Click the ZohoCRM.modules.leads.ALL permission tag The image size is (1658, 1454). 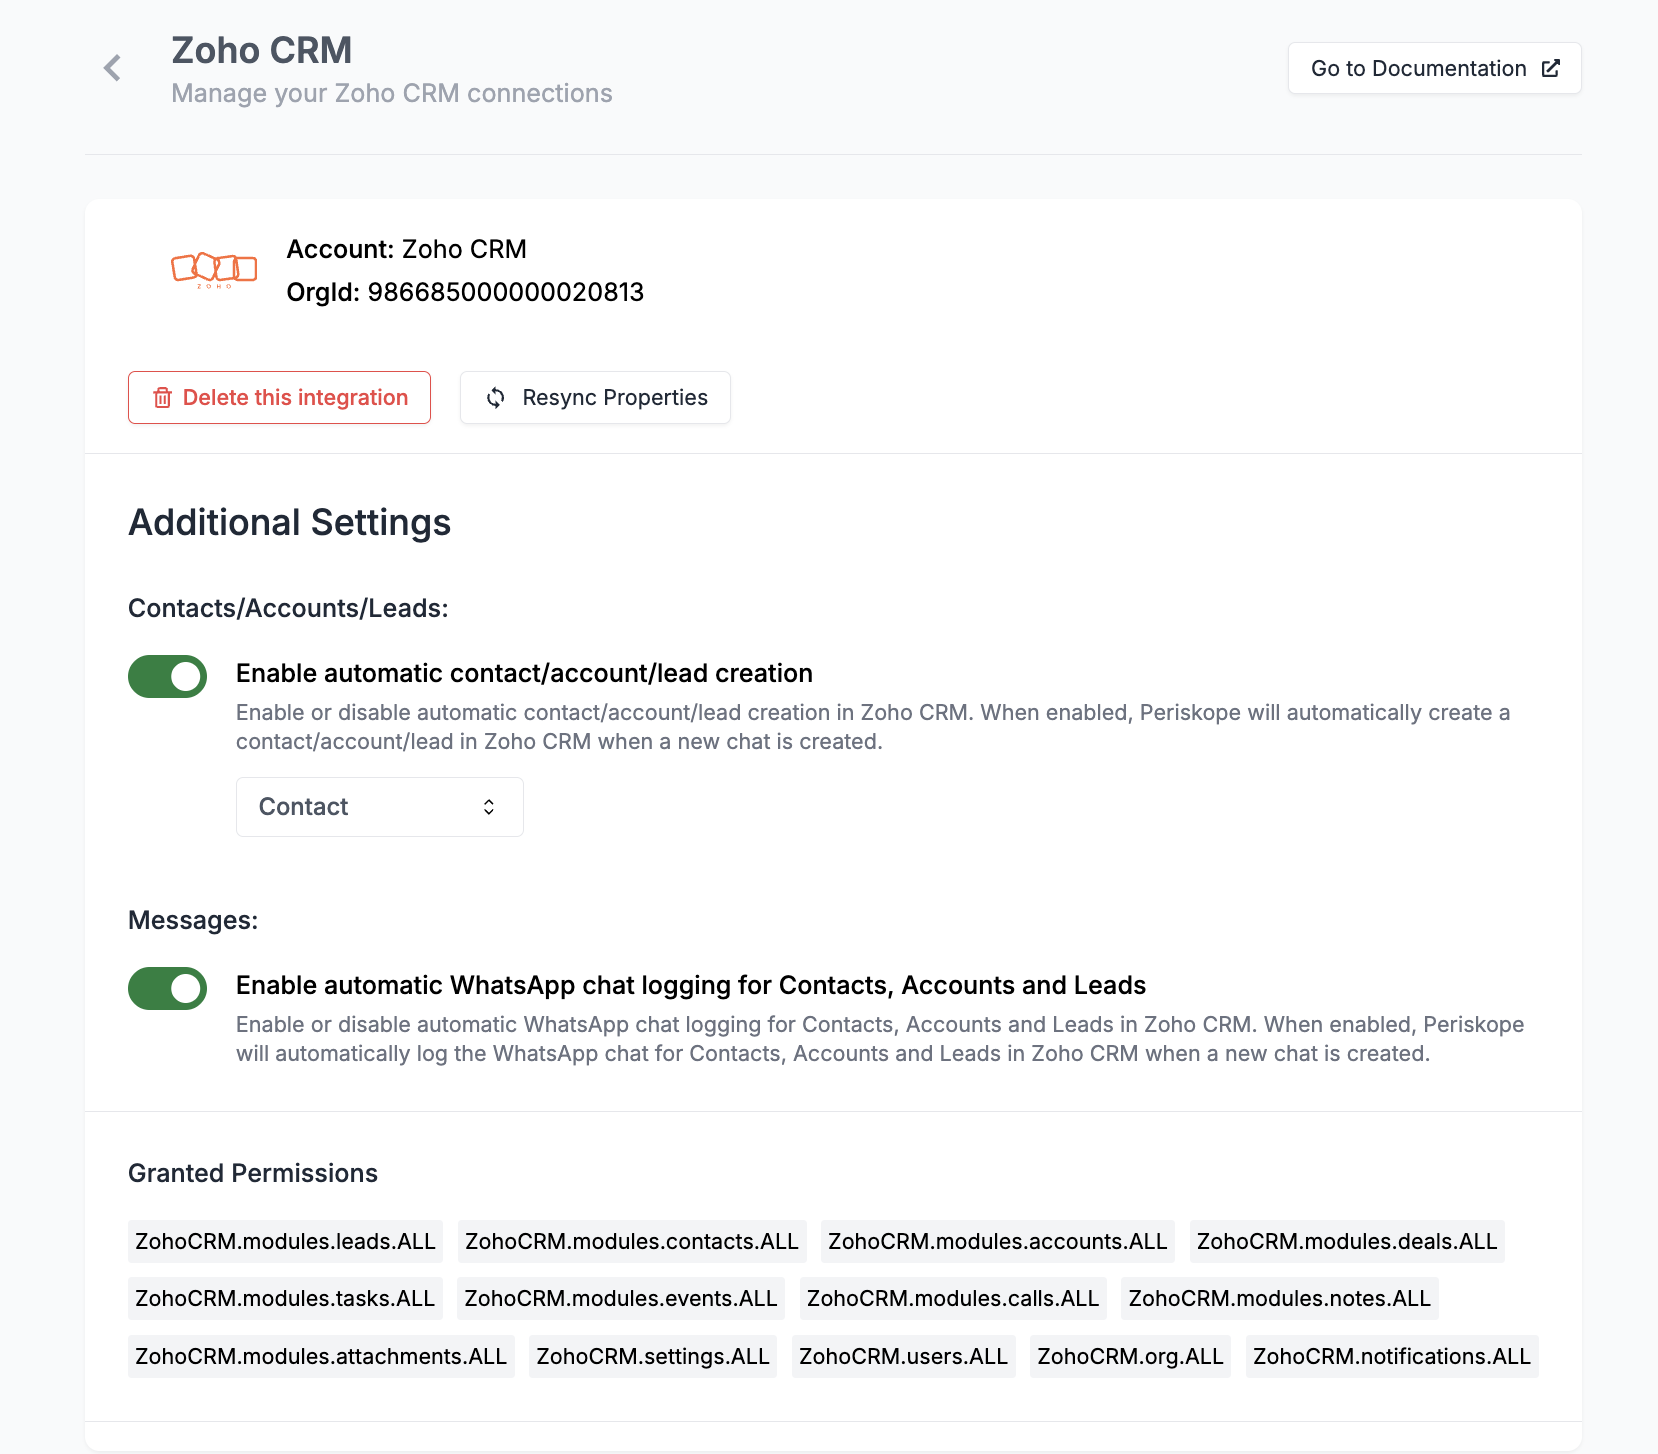tap(286, 1241)
